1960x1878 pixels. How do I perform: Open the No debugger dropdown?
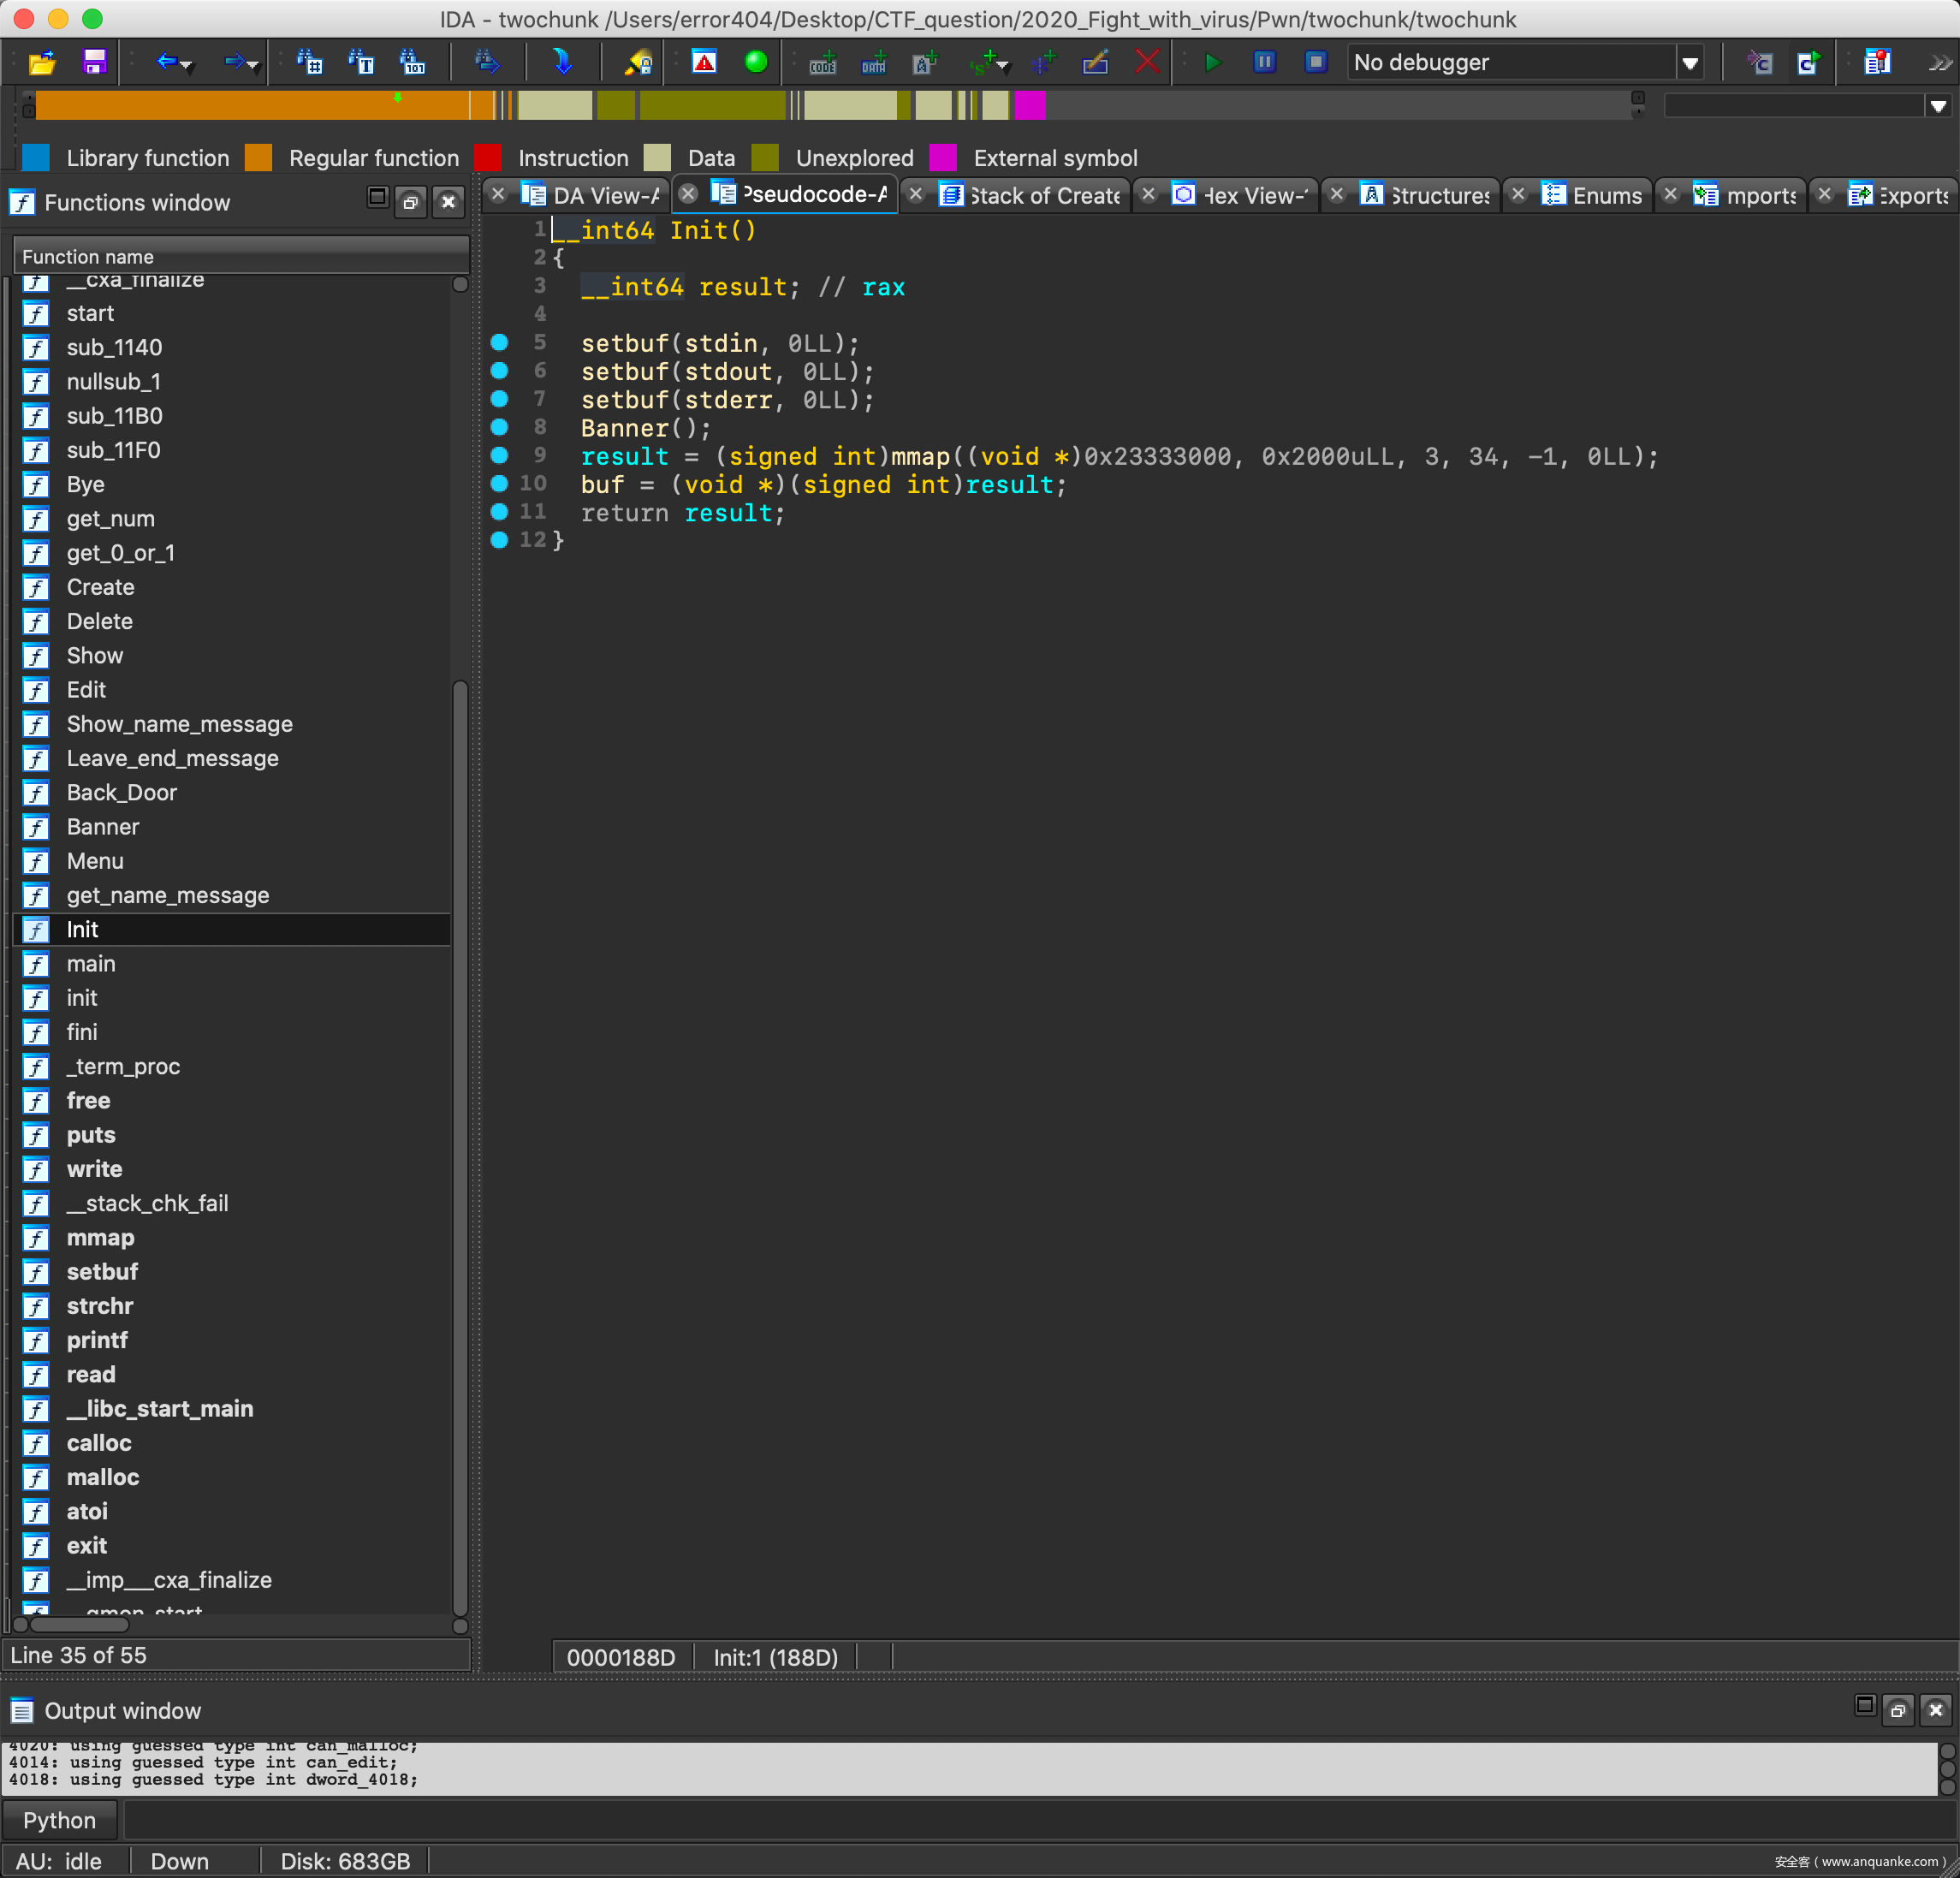(x=1690, y=63)
